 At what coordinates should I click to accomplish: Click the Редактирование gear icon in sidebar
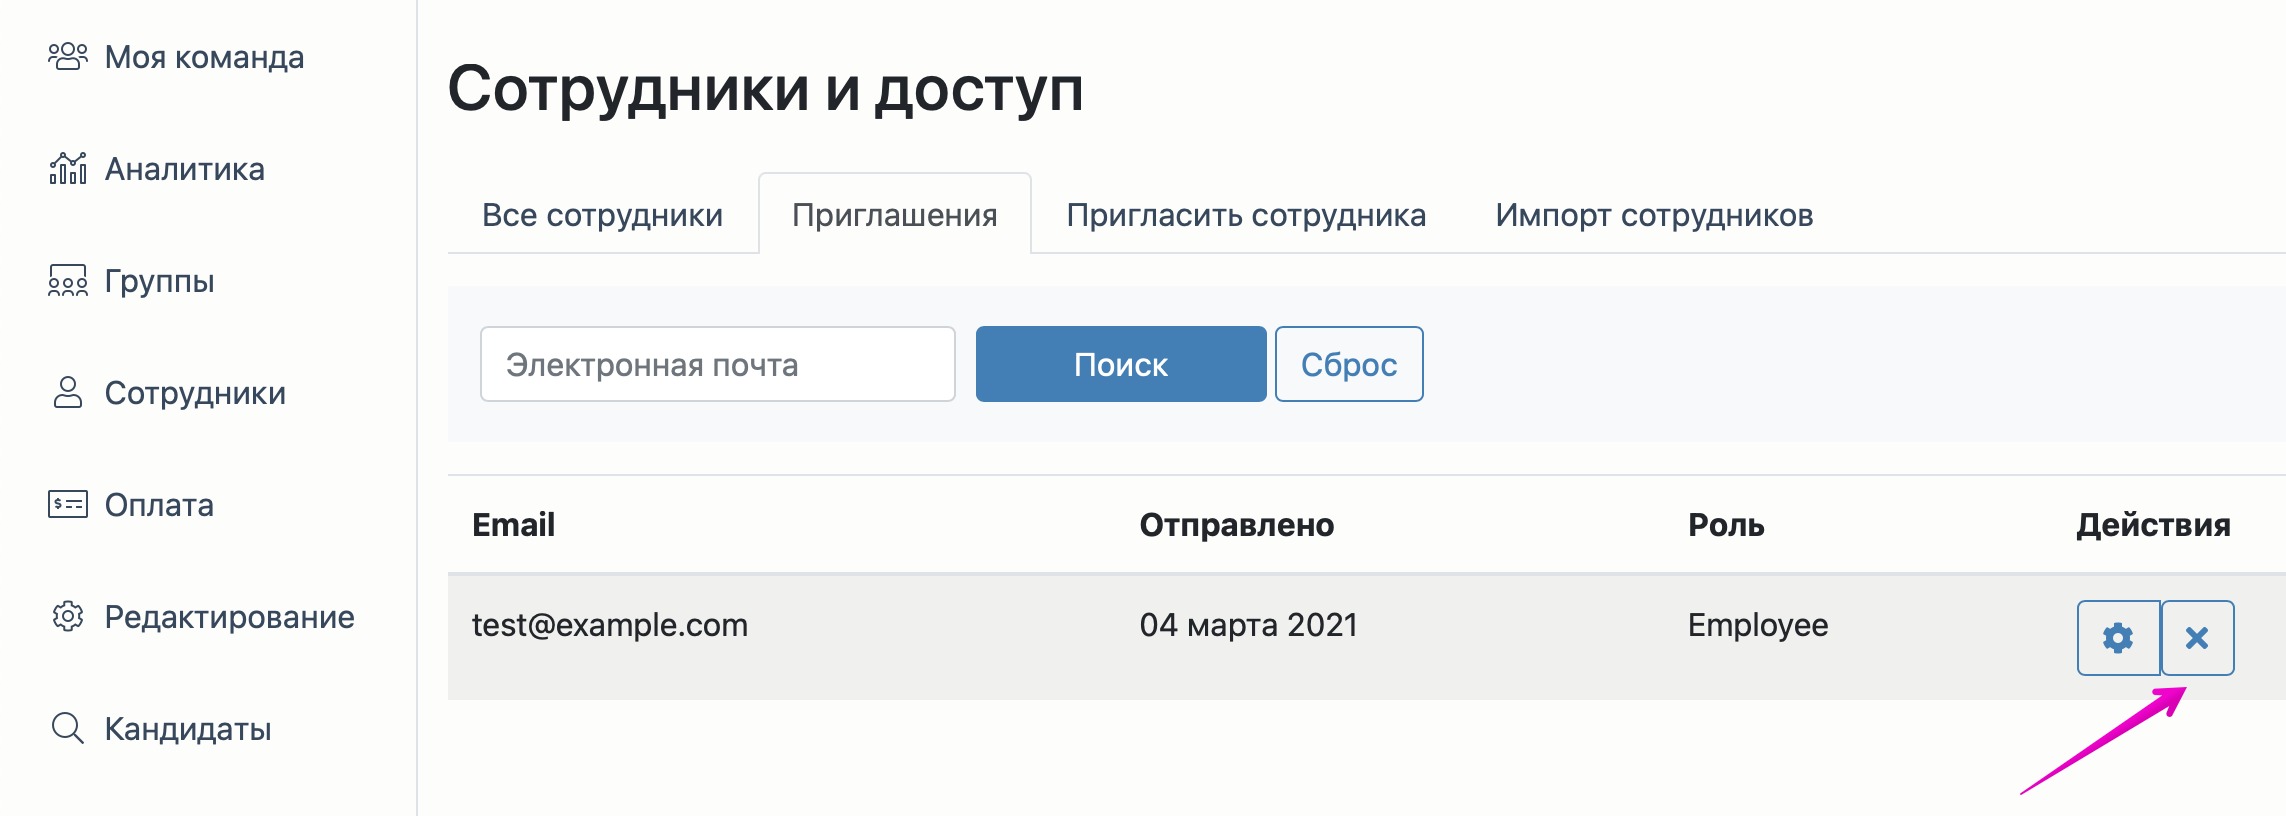[x=68, y=616]
